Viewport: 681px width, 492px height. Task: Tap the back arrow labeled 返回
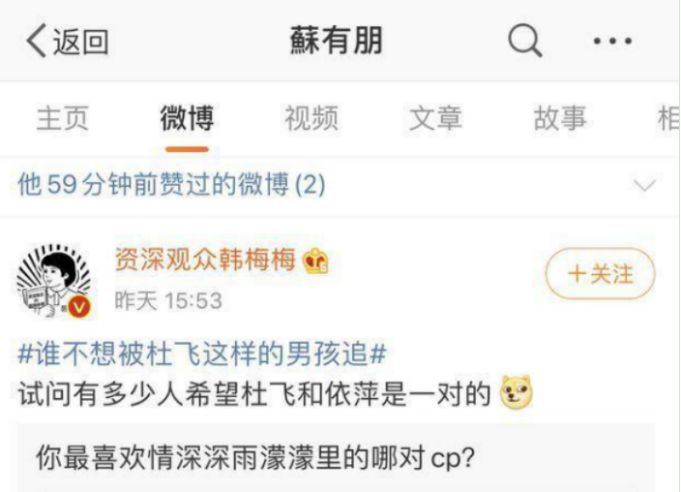click(67, 41)
